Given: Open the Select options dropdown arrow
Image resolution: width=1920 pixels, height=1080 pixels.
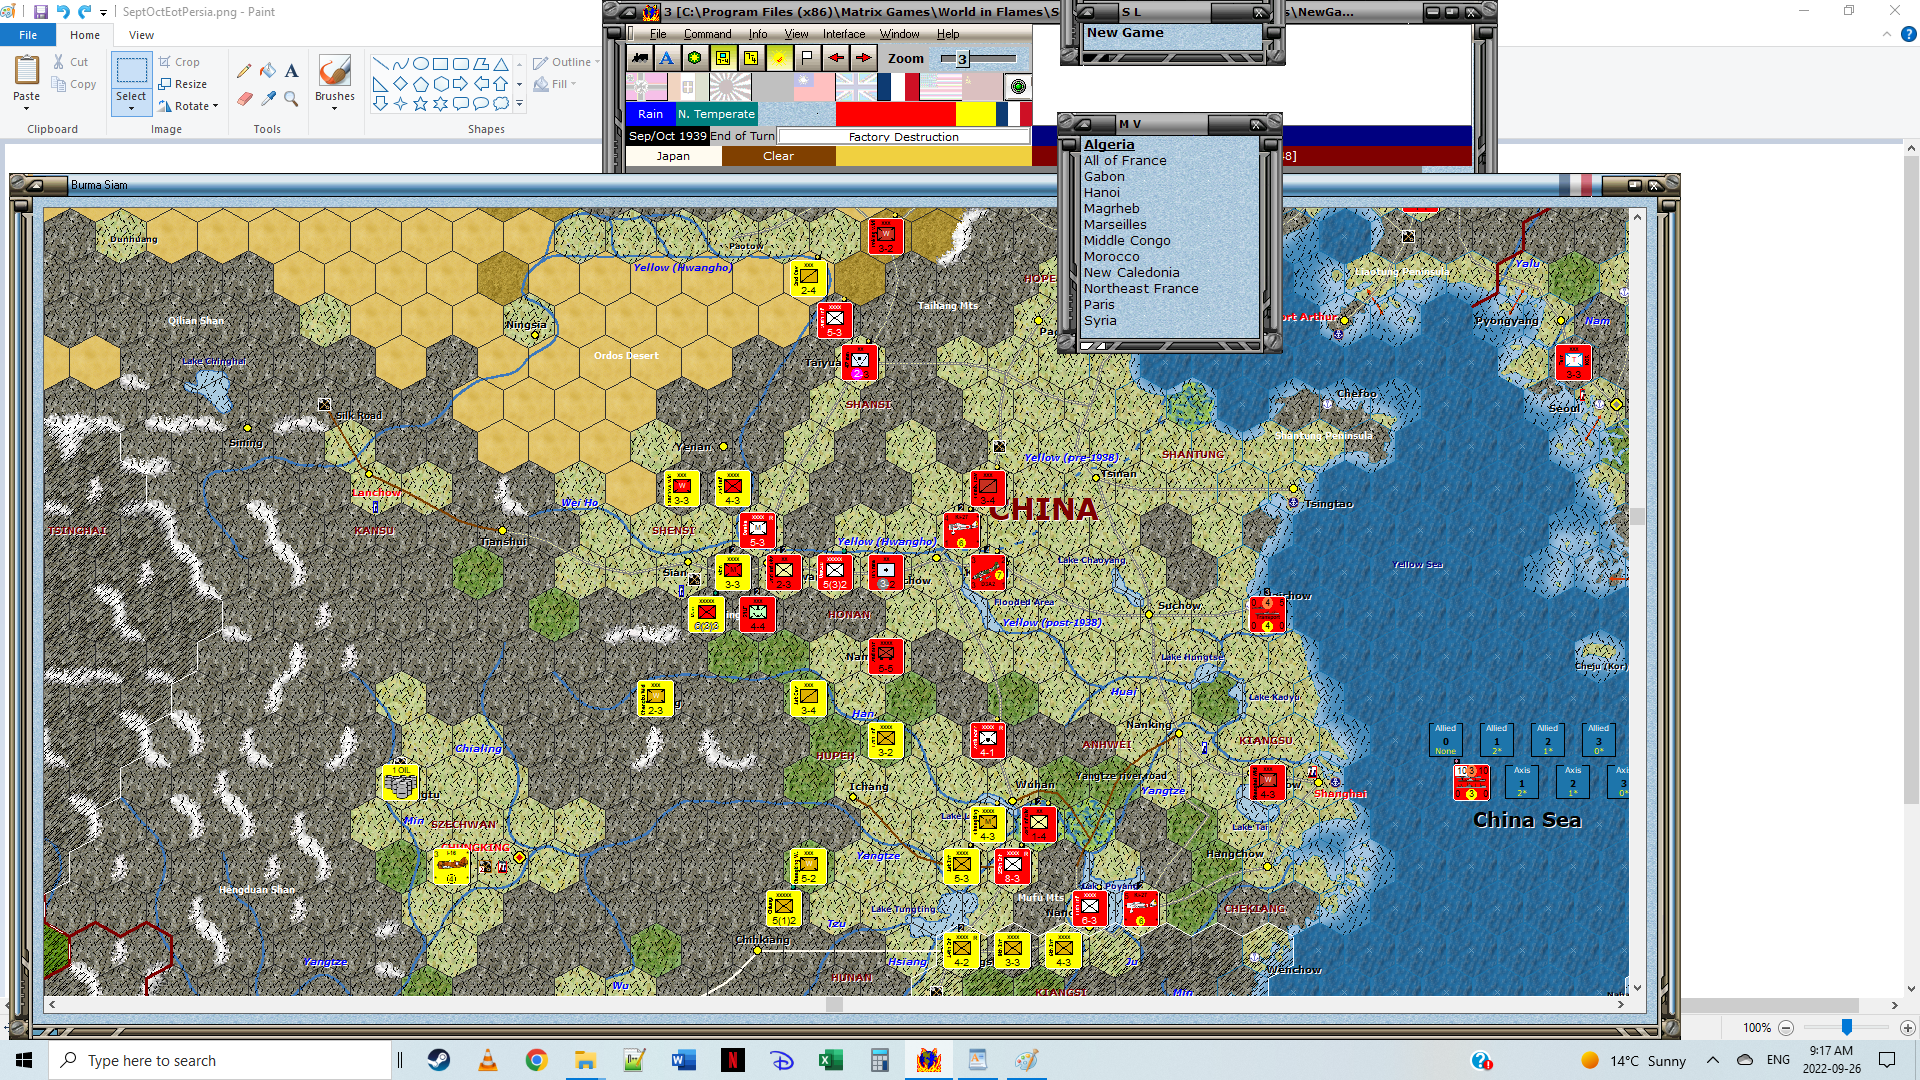Looking at the screenshot, I should click(x=131, y=108).
